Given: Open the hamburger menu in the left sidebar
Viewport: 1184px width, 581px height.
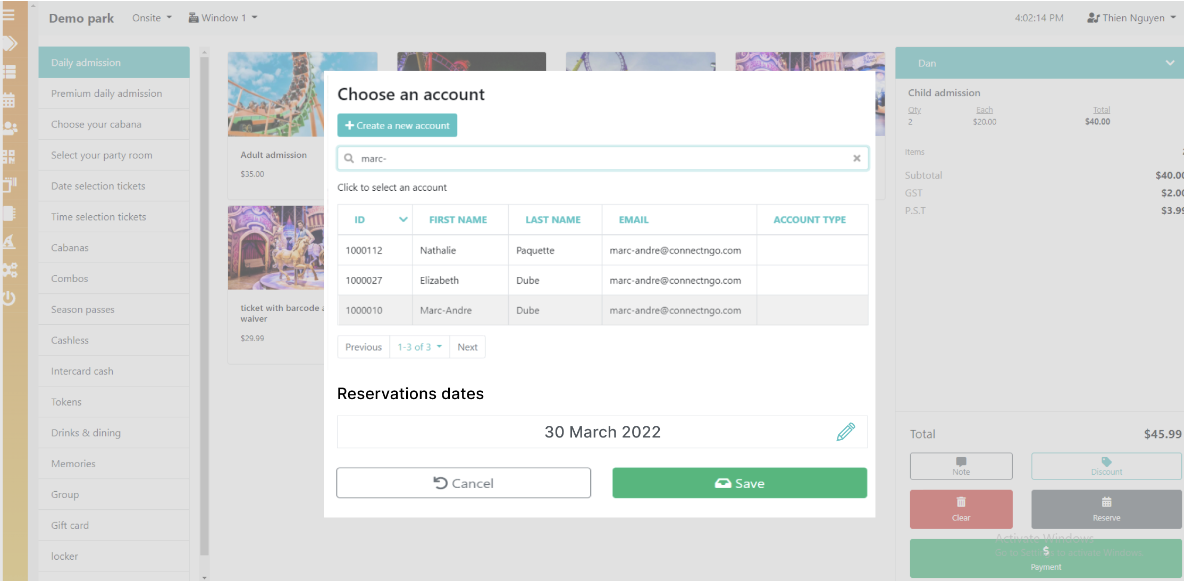Looking at the screenshot, I should coord(9,15).
